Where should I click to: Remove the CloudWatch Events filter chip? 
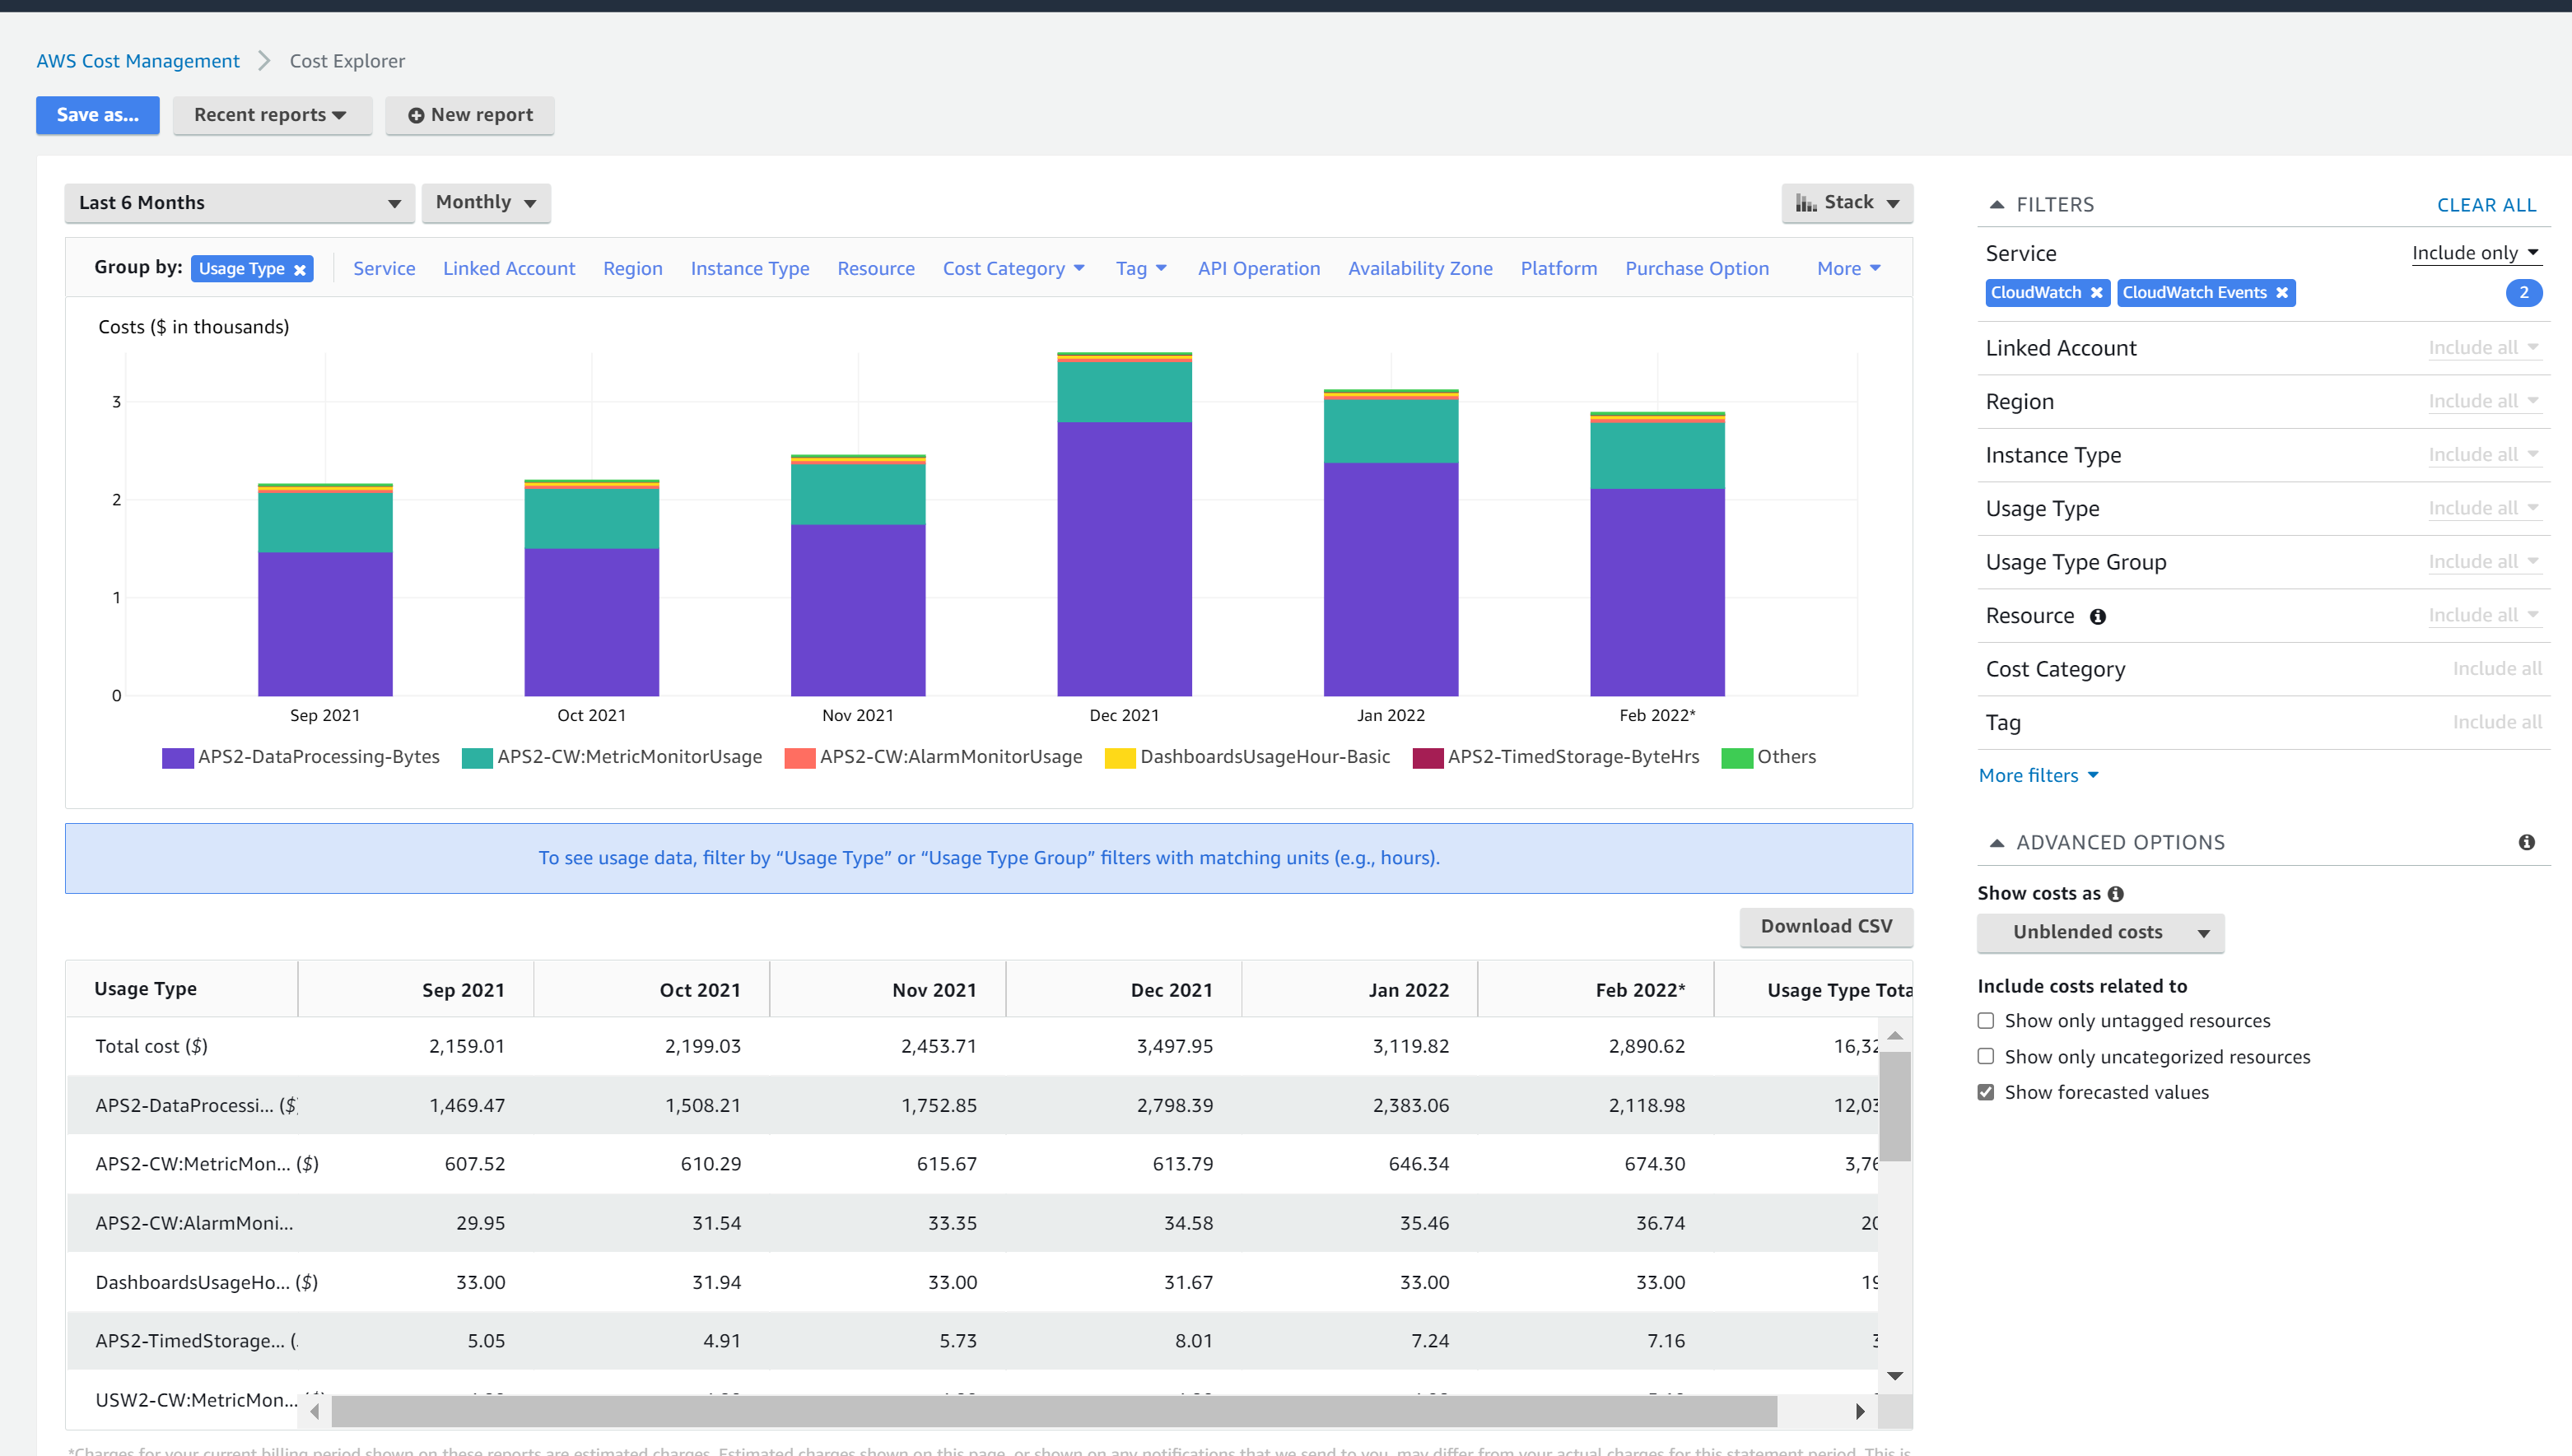point(2281,293)
